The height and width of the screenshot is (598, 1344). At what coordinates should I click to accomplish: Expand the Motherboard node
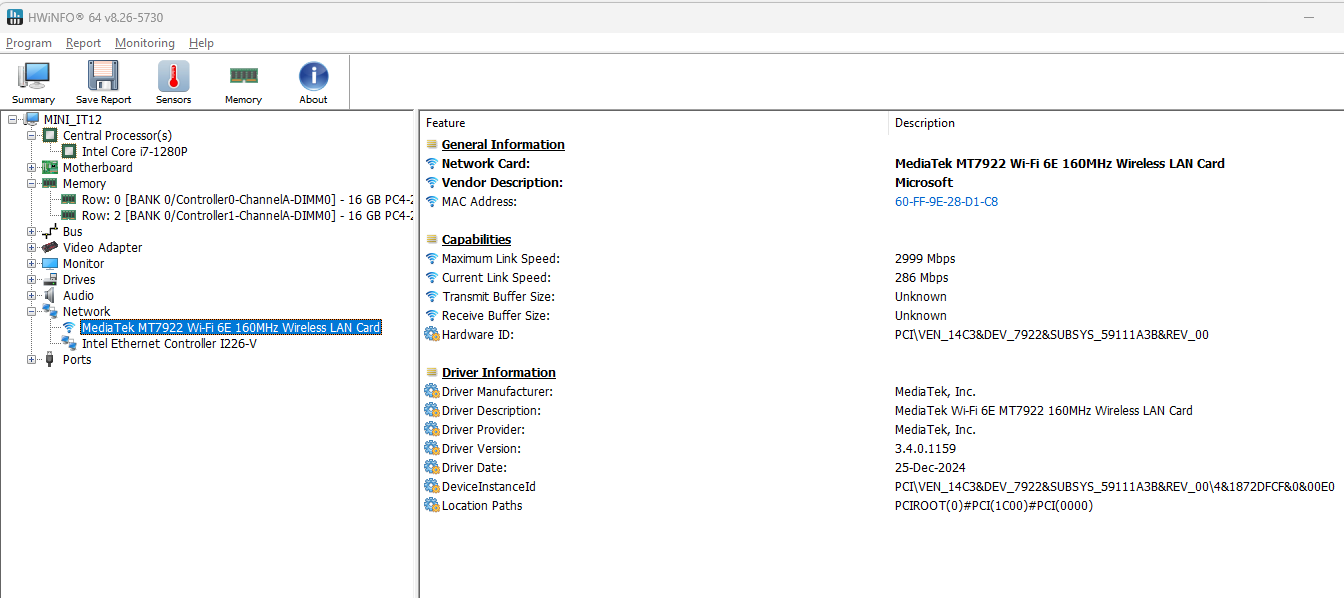(x=32, y=168)
